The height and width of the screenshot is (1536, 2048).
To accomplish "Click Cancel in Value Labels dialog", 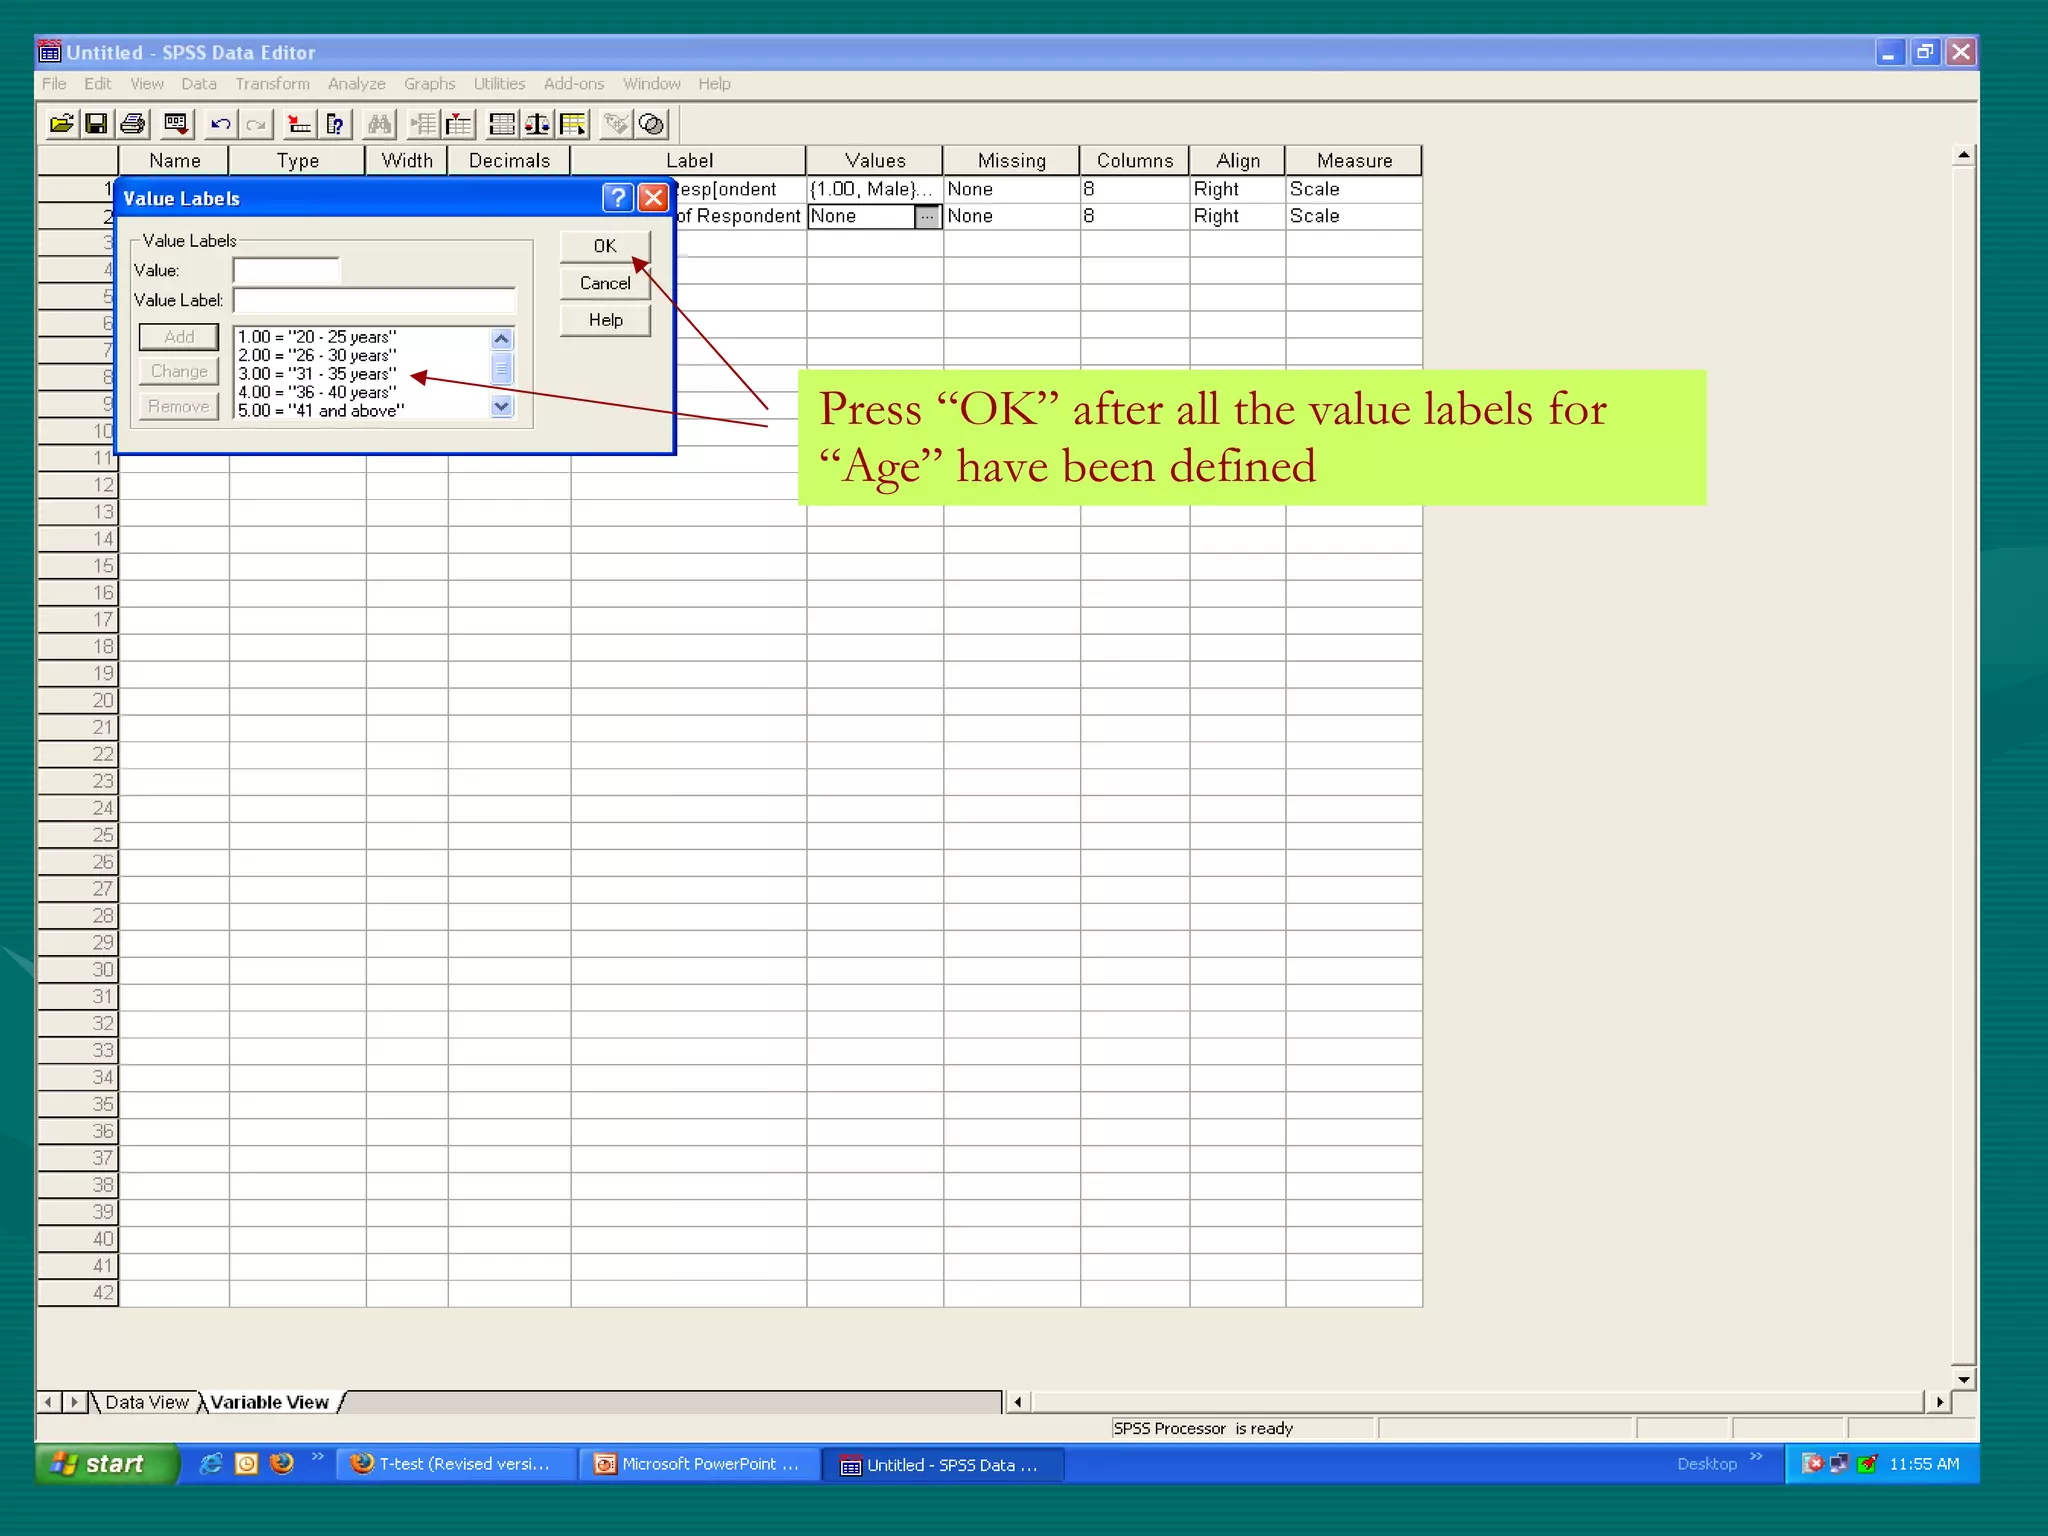I will (605, 283).
